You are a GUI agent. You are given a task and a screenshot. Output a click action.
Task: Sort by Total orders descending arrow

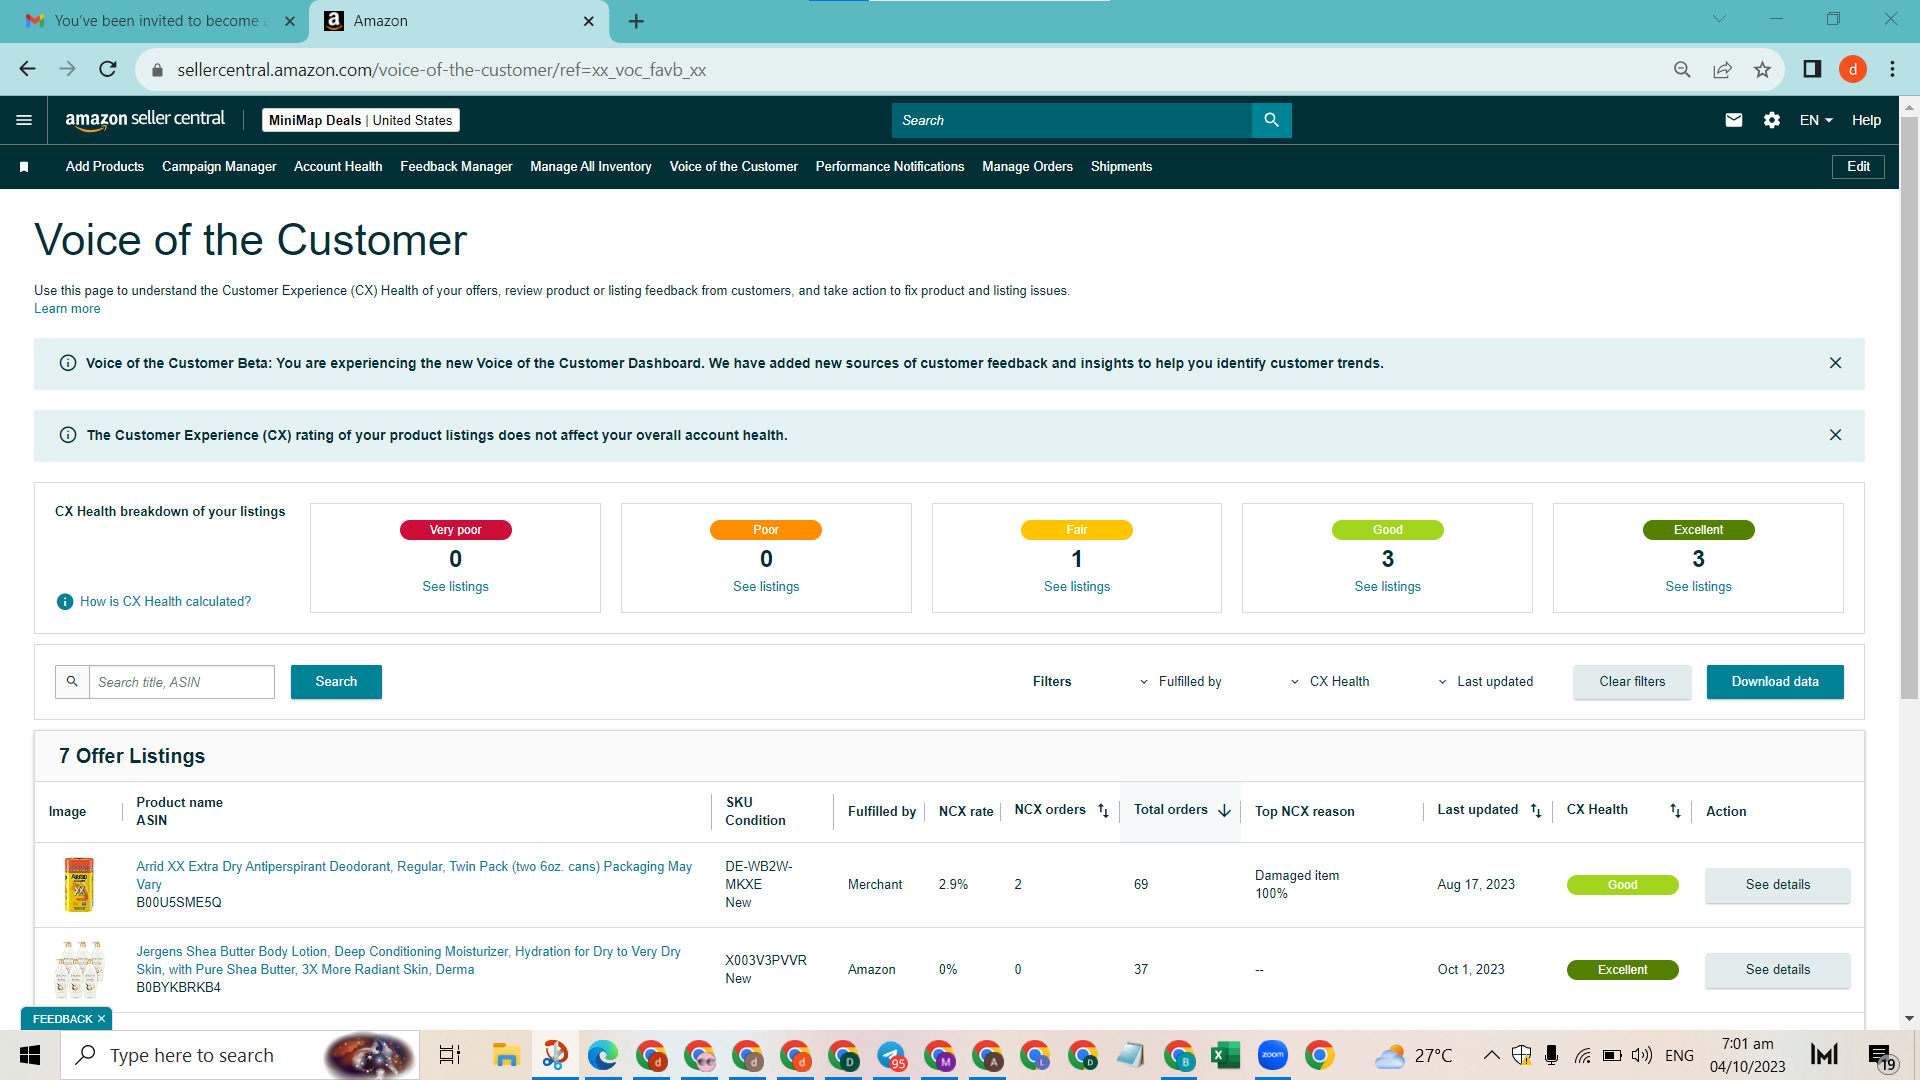point(1224,811)
